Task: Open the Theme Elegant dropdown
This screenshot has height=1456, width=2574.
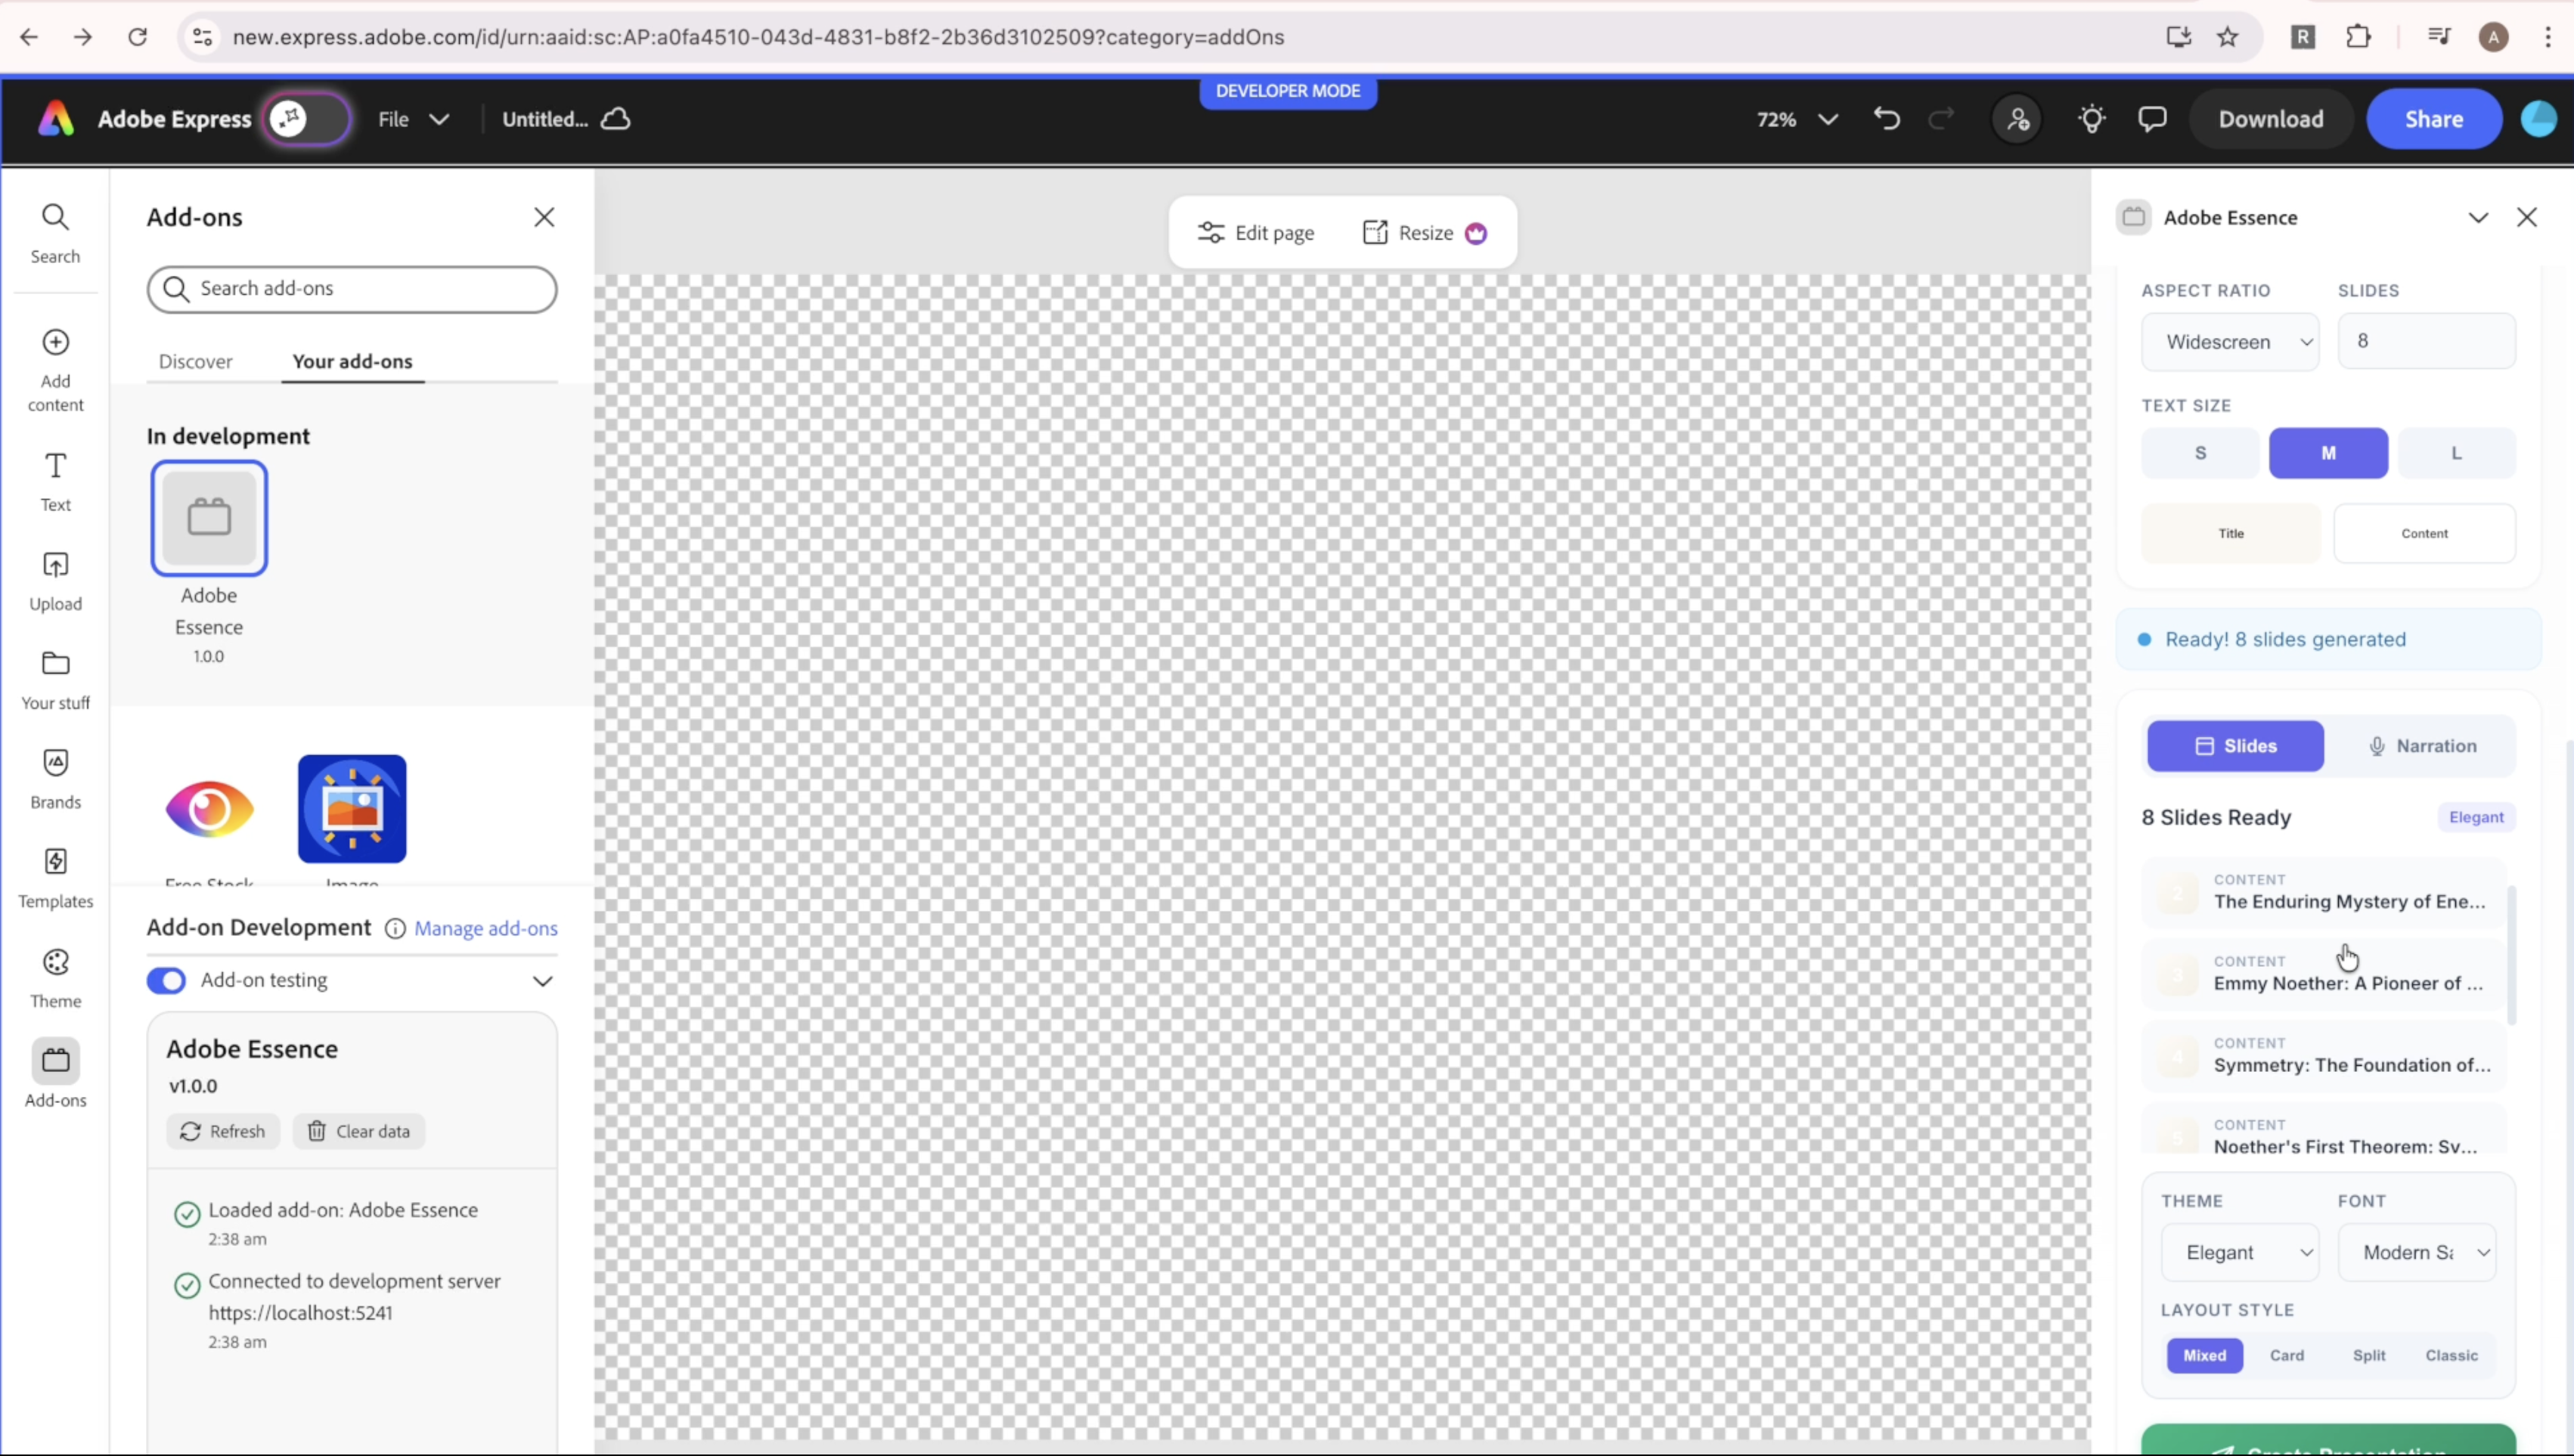Action: tap(2239, 1252)
